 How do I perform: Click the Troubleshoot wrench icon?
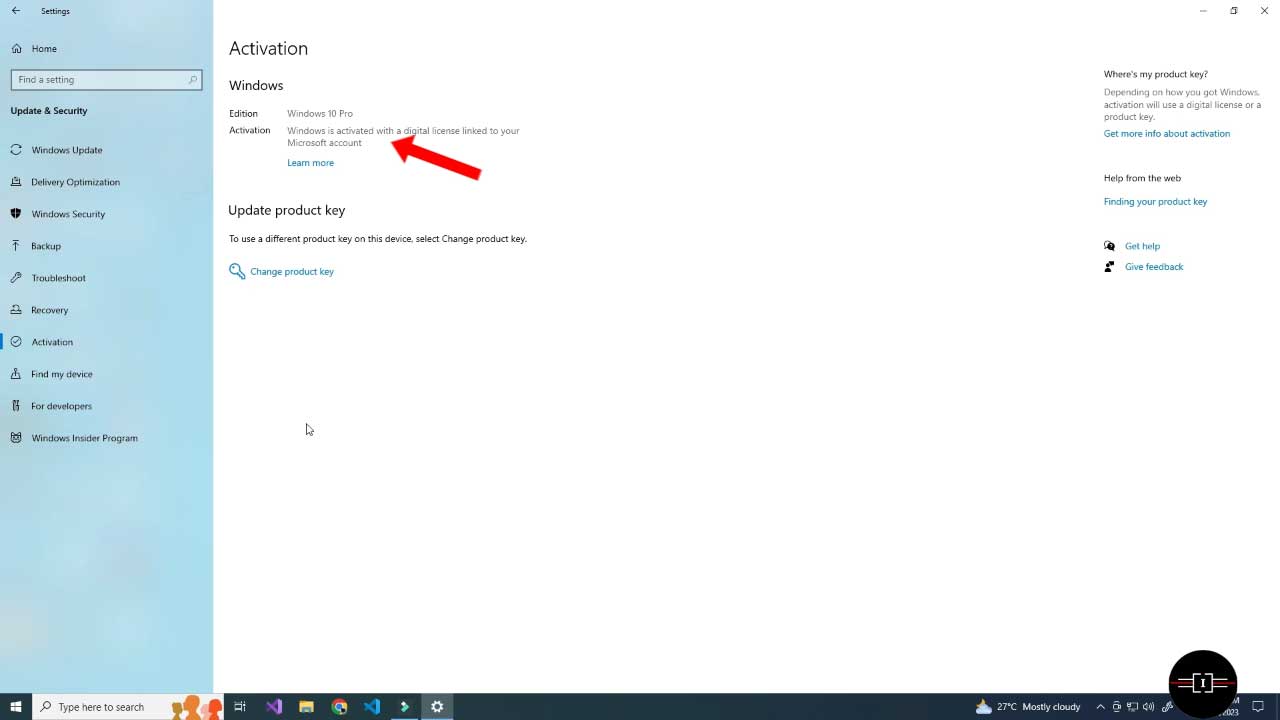click(x=16, y=278)
